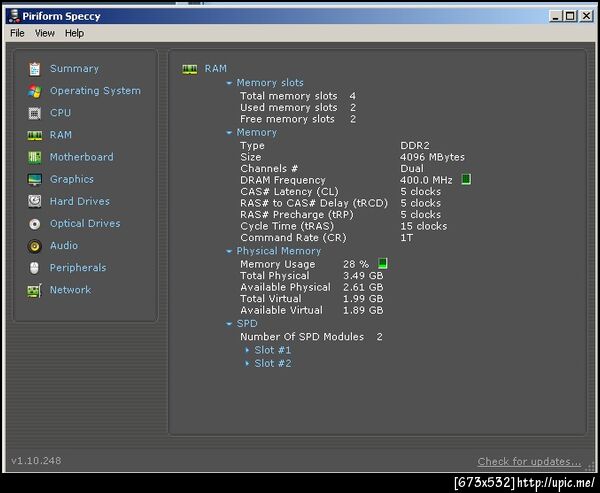600x493 pixels.
Task: Click the Used memory slots row
Action: pyautogui.click(x=298, y=108)
